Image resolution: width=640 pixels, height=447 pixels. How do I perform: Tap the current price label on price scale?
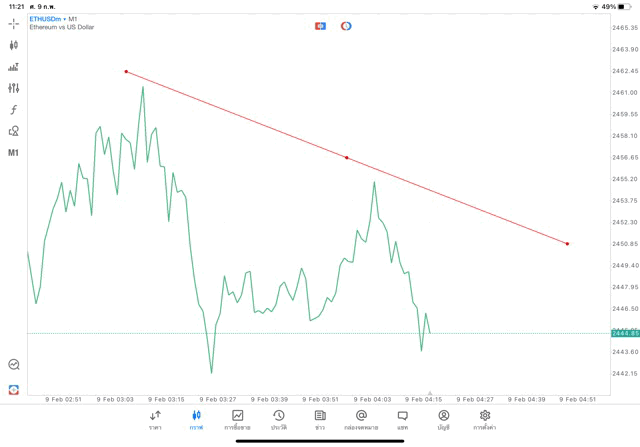pyautogui.click(x=625, y=333)
